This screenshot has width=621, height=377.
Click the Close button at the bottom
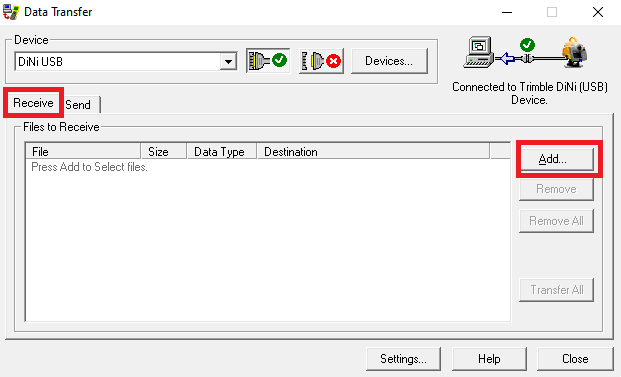point(575,359)
